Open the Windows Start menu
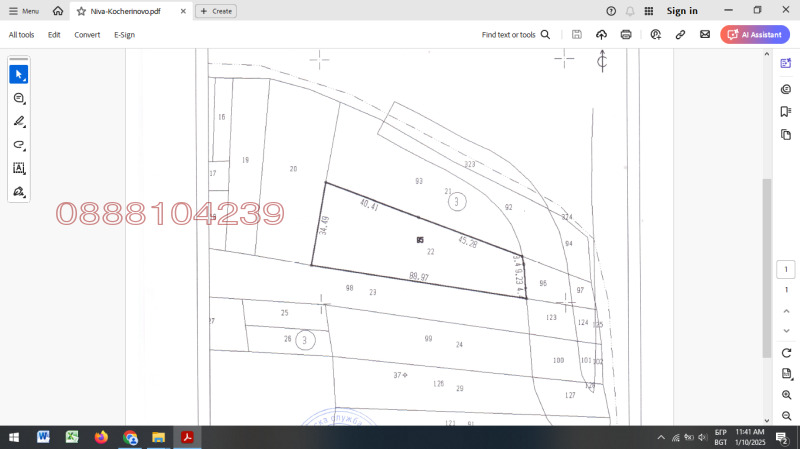The width and height of the screenshot is (800, 449). pyautogui.click(x=14, y=437)
